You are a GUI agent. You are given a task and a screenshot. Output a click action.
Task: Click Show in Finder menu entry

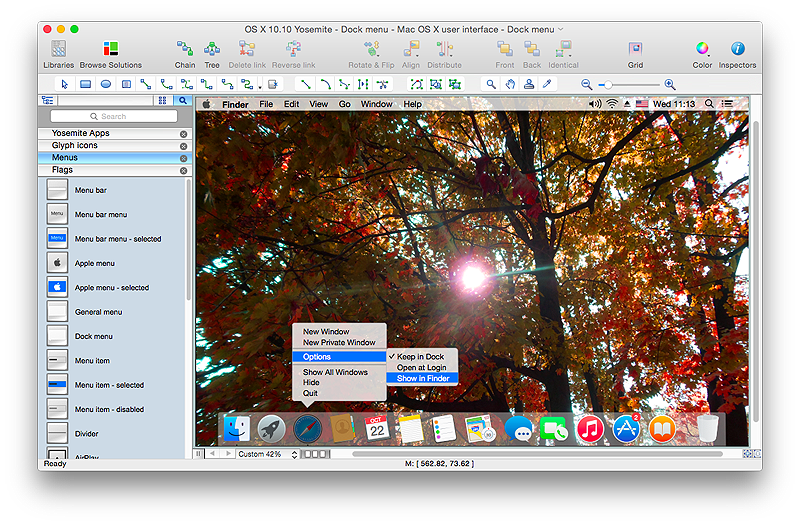pos(423,378)
